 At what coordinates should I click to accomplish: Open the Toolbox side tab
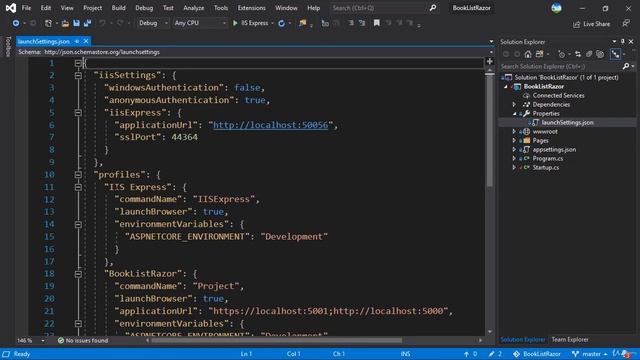tap(8, 46)
